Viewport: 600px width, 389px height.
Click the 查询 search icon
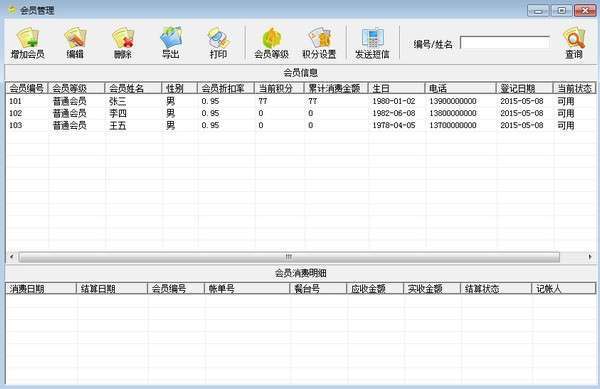pyautogui.click(x=574, y=43)
